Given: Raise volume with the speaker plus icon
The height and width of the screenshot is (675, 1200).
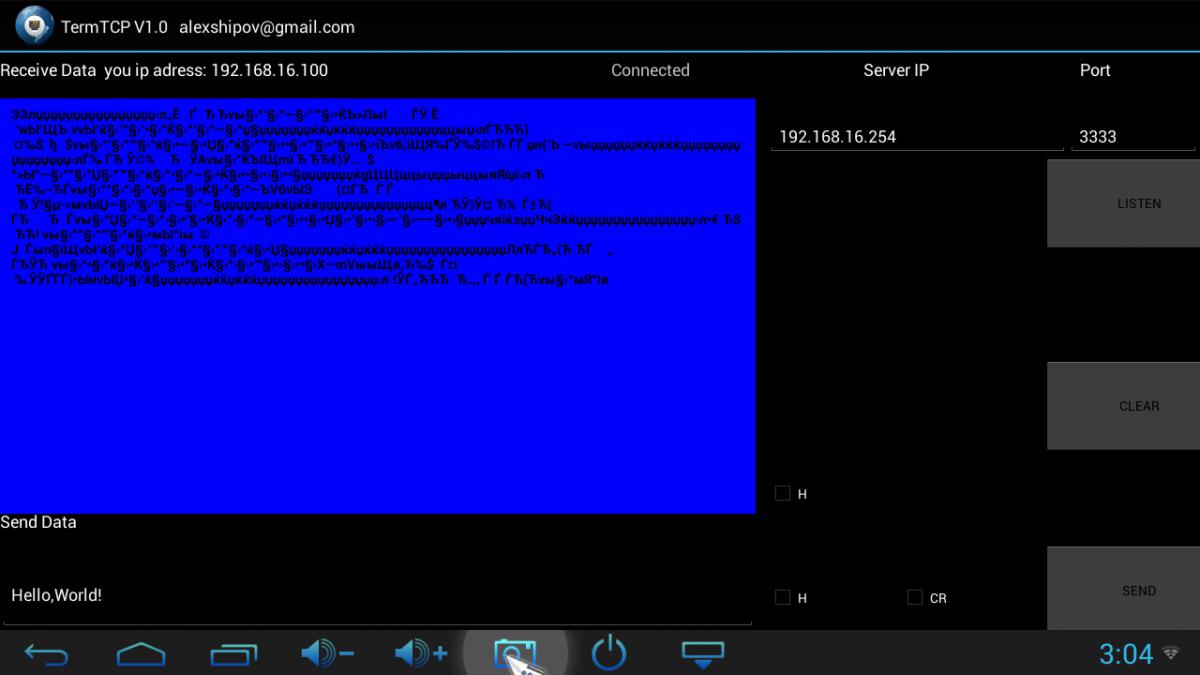Looking at the screenshot, I should pyautogui.click(x=420, y=654).
